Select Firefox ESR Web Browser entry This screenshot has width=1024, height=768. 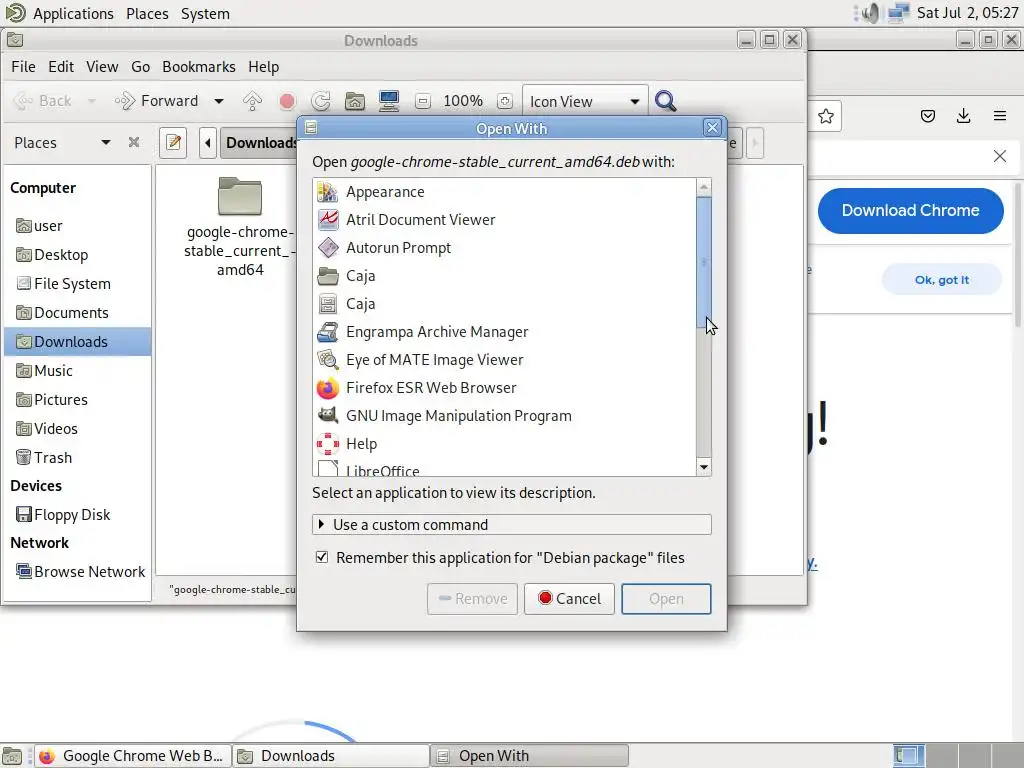pyautogui.click(x=505, y=388)
